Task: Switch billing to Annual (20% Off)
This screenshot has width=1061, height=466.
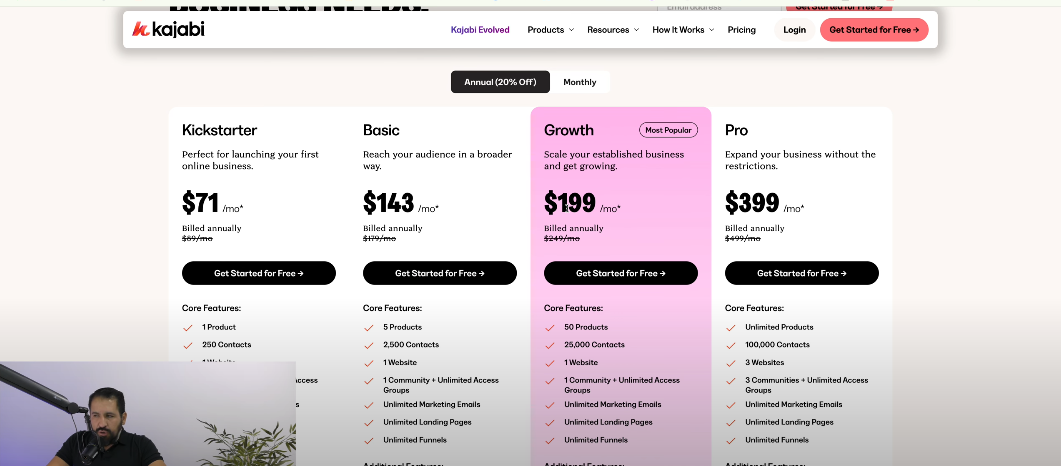Action: click(x=500, y=82)
